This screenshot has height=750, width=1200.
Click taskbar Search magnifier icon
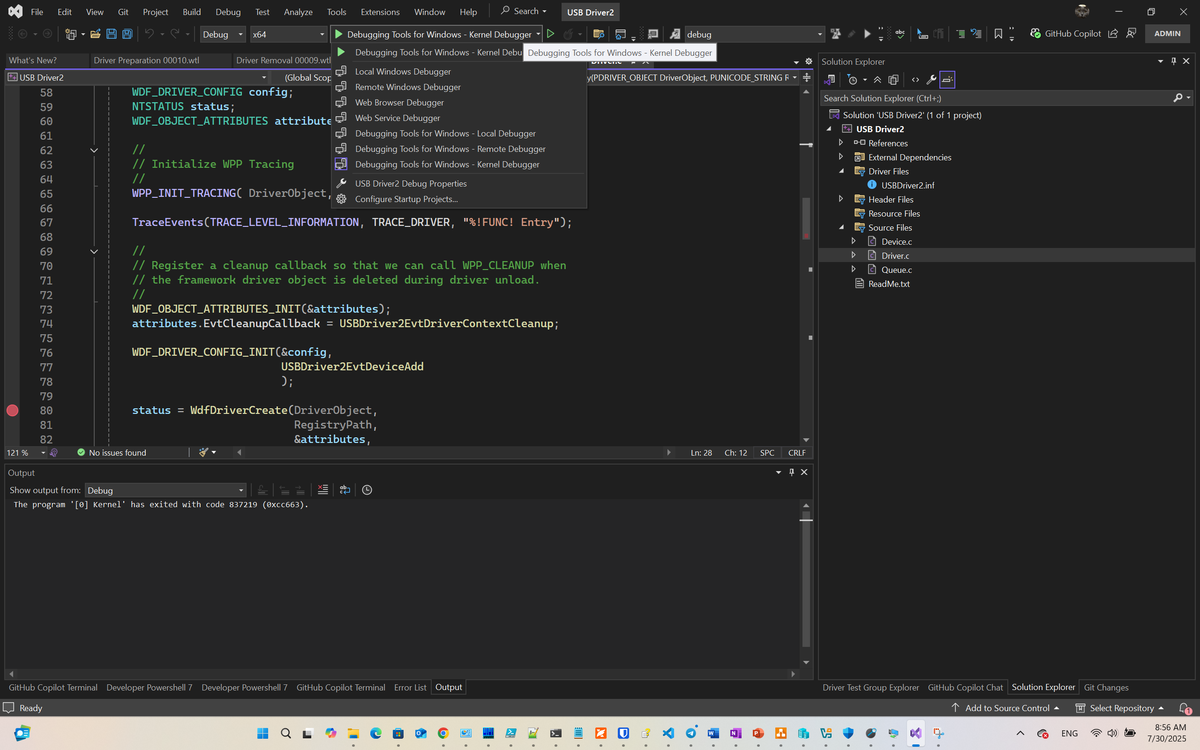(x=286, y=733)
